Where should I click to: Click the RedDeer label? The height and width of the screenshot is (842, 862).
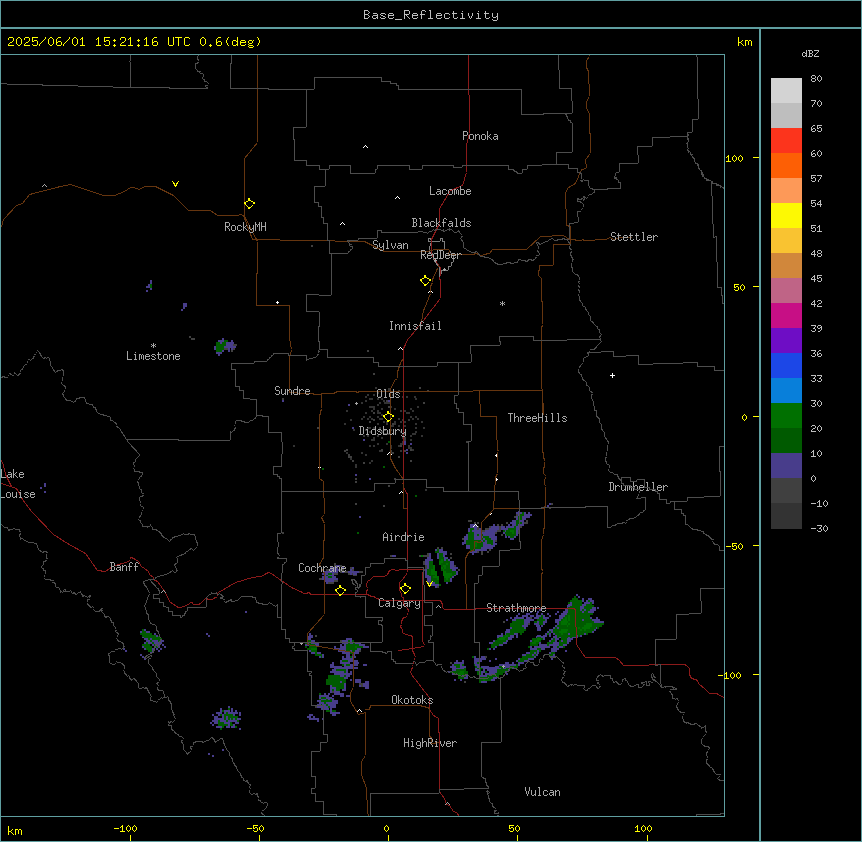tap(440, 254)
